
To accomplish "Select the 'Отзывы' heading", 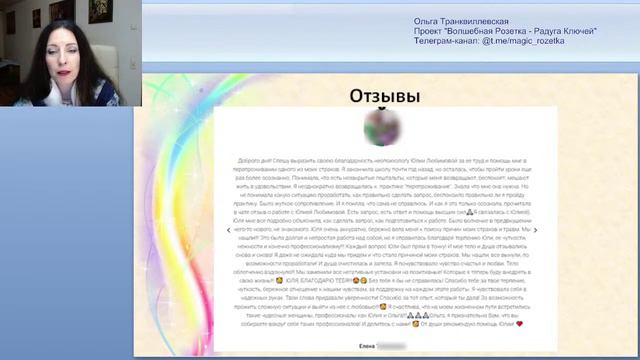I will (384, 96).
